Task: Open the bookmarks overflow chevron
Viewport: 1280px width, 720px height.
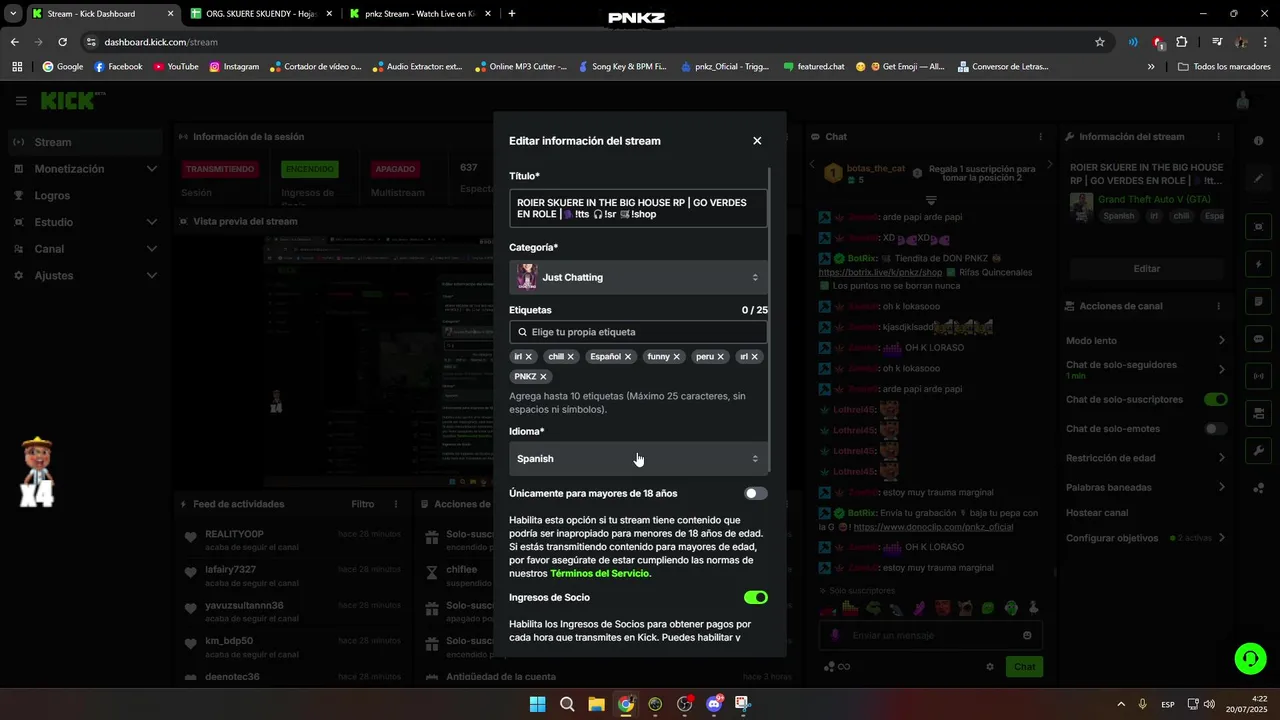Action: (x=1151, y=67)
